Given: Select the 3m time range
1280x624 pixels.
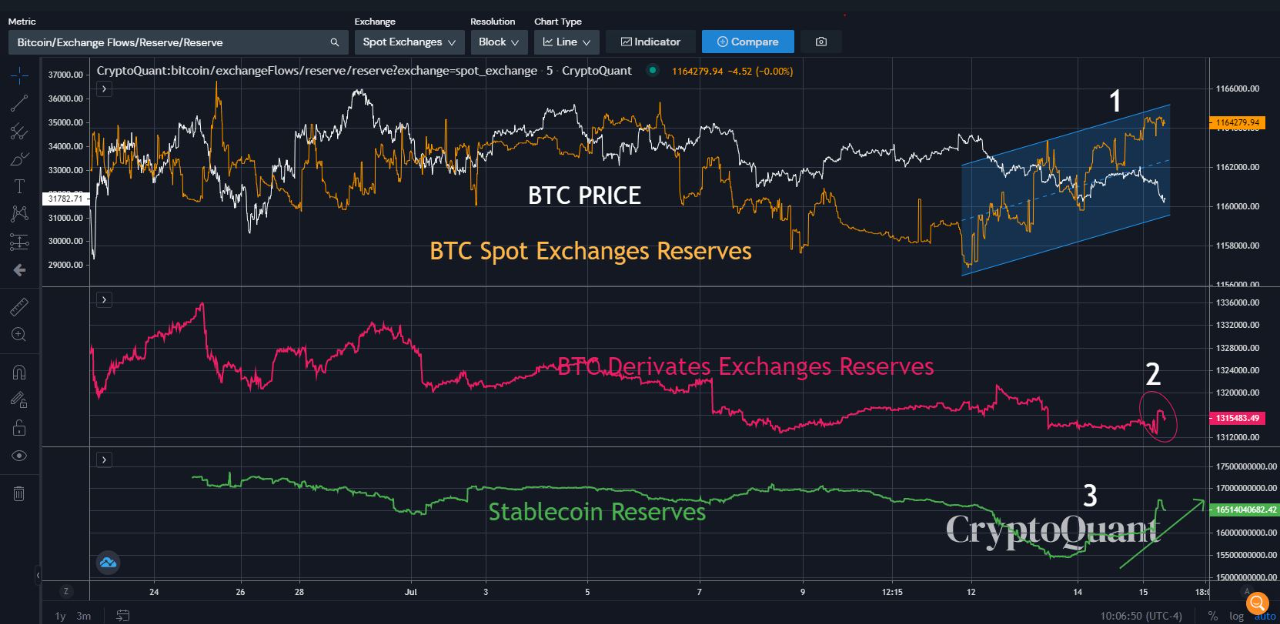Looking at the screenshot, I should (x=85, y=616).
